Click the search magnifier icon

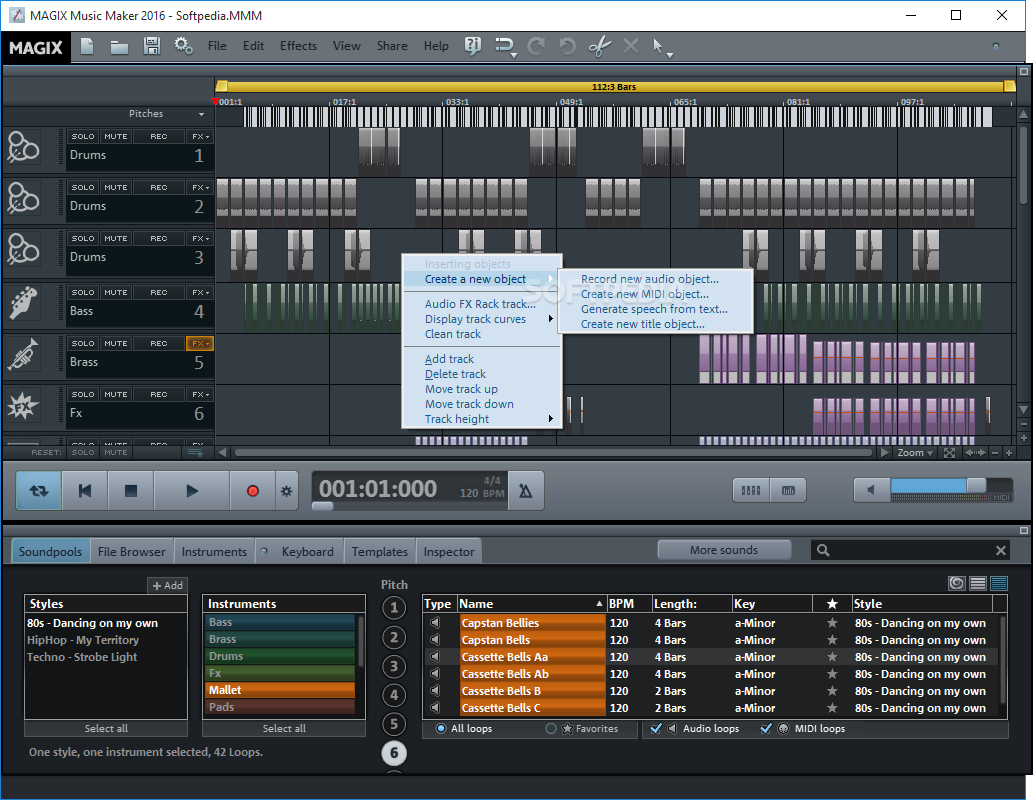click(x=823, y=550)
